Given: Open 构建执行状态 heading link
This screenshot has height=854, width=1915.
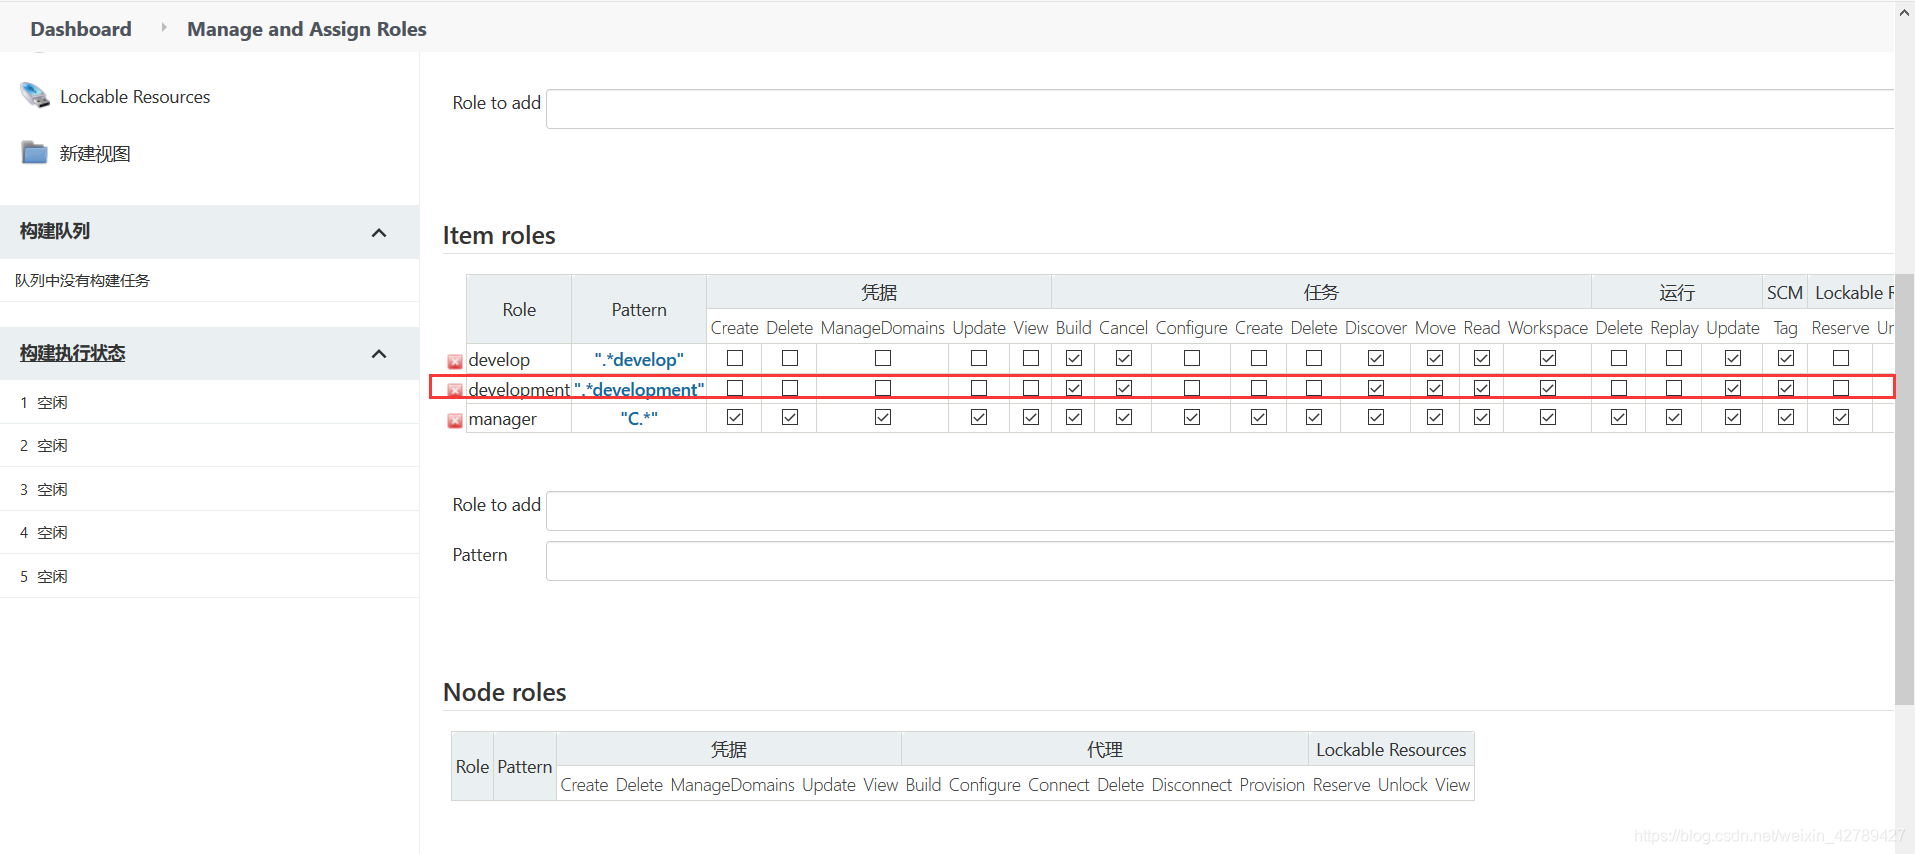Looking at the screenshot, I should [x=72, y=353].
